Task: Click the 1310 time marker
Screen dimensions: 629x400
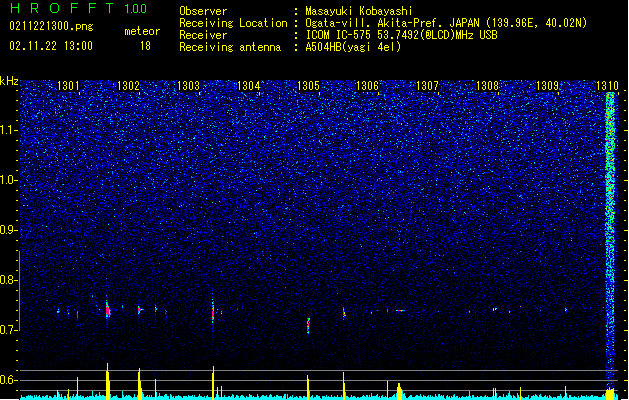Action: (x=607, y=85)
